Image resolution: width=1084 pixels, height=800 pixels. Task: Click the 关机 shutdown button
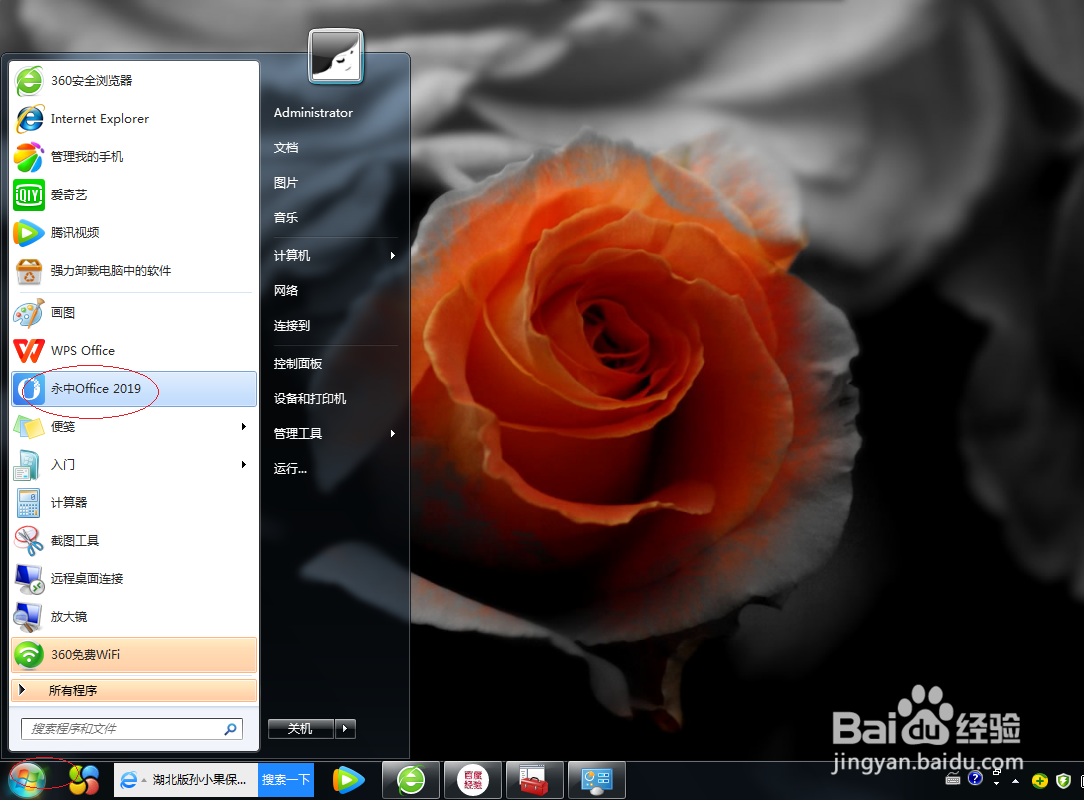(x=301, y=729)
